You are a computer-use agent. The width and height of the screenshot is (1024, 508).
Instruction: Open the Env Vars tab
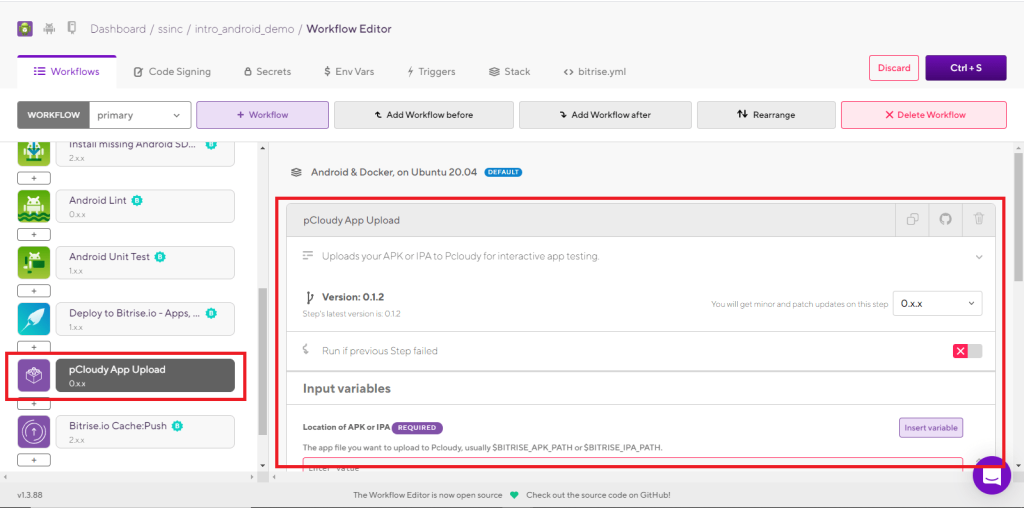click(x=349, y=72)
